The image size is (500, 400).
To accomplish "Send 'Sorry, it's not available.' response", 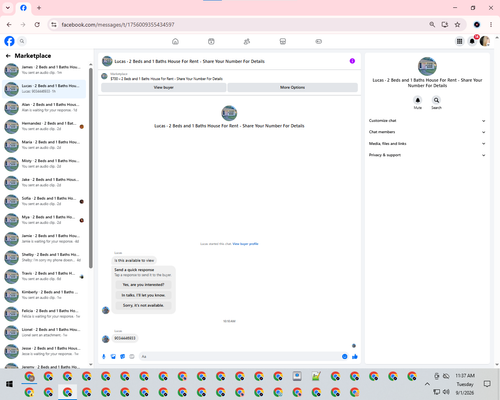I will (x=143, y=305).
